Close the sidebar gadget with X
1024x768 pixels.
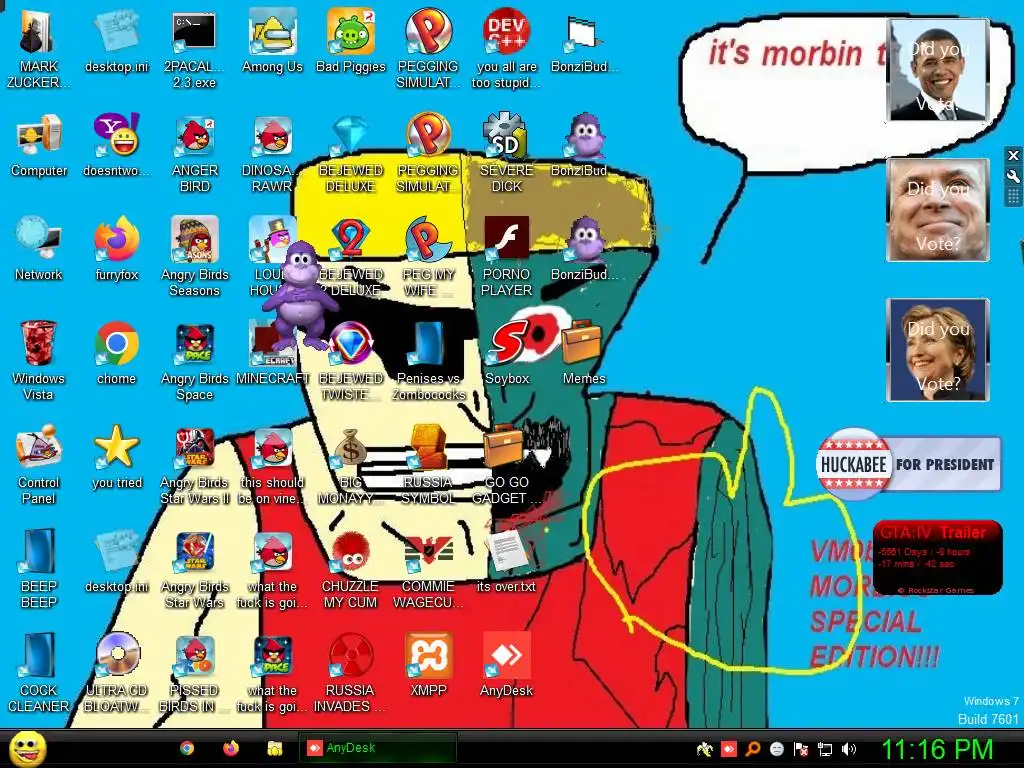(x=1013, y=155)
